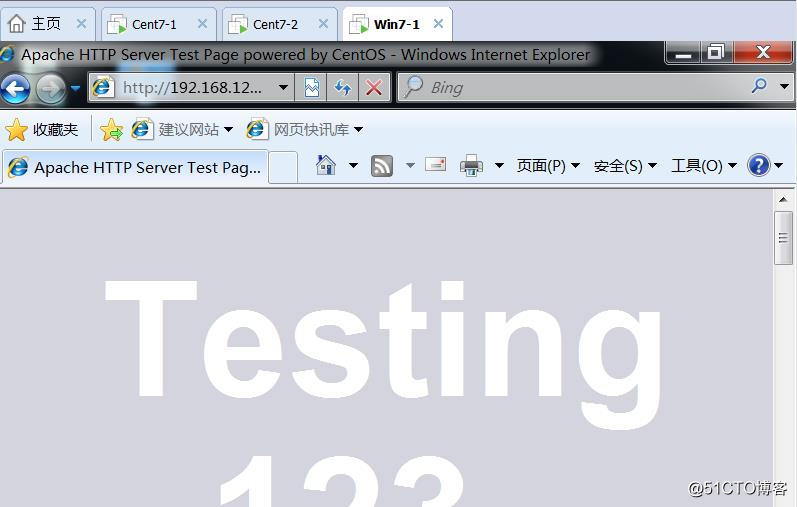797x507 pixels.
Task: Open 网页快讯库 web slice gallery
Action: [x=298, y=130]
